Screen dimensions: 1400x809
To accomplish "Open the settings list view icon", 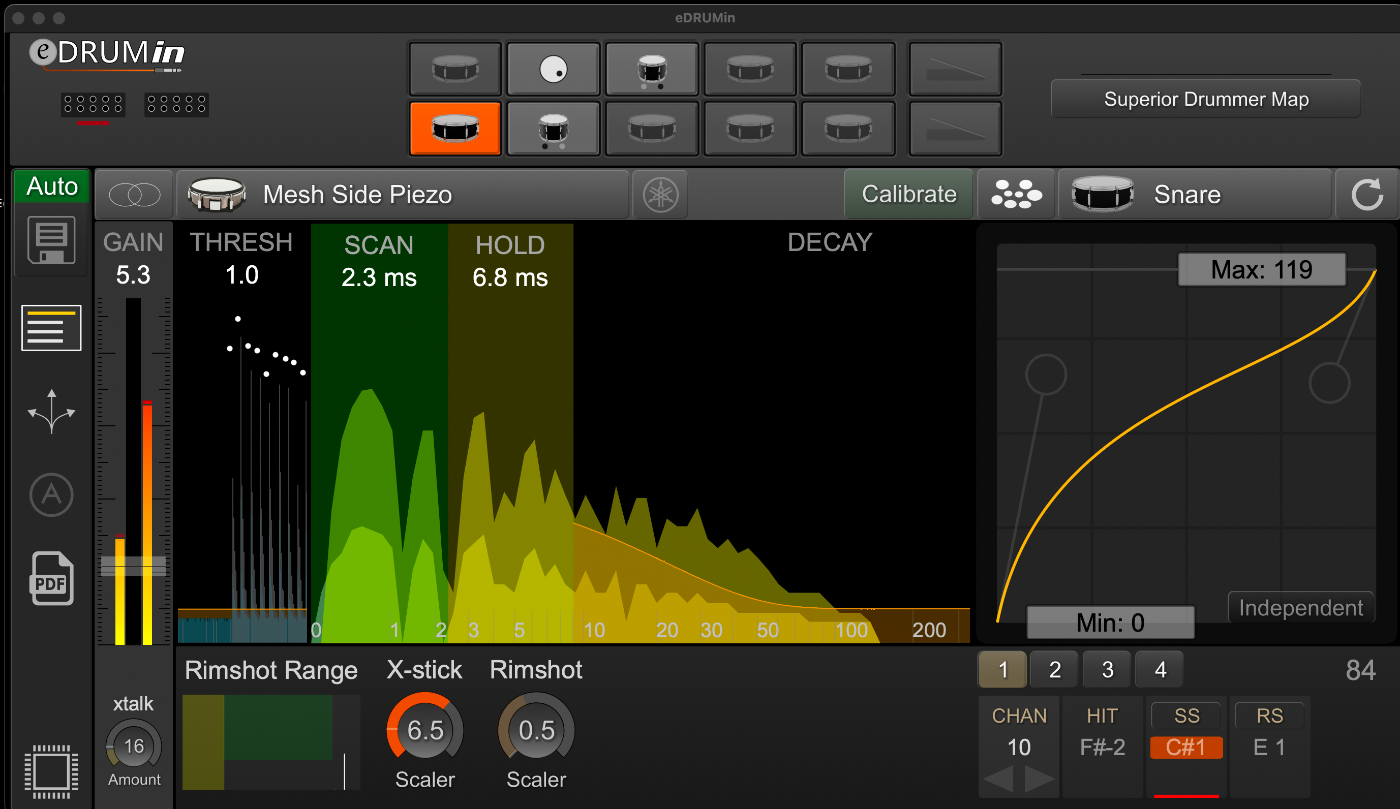I will coord(51,328).
